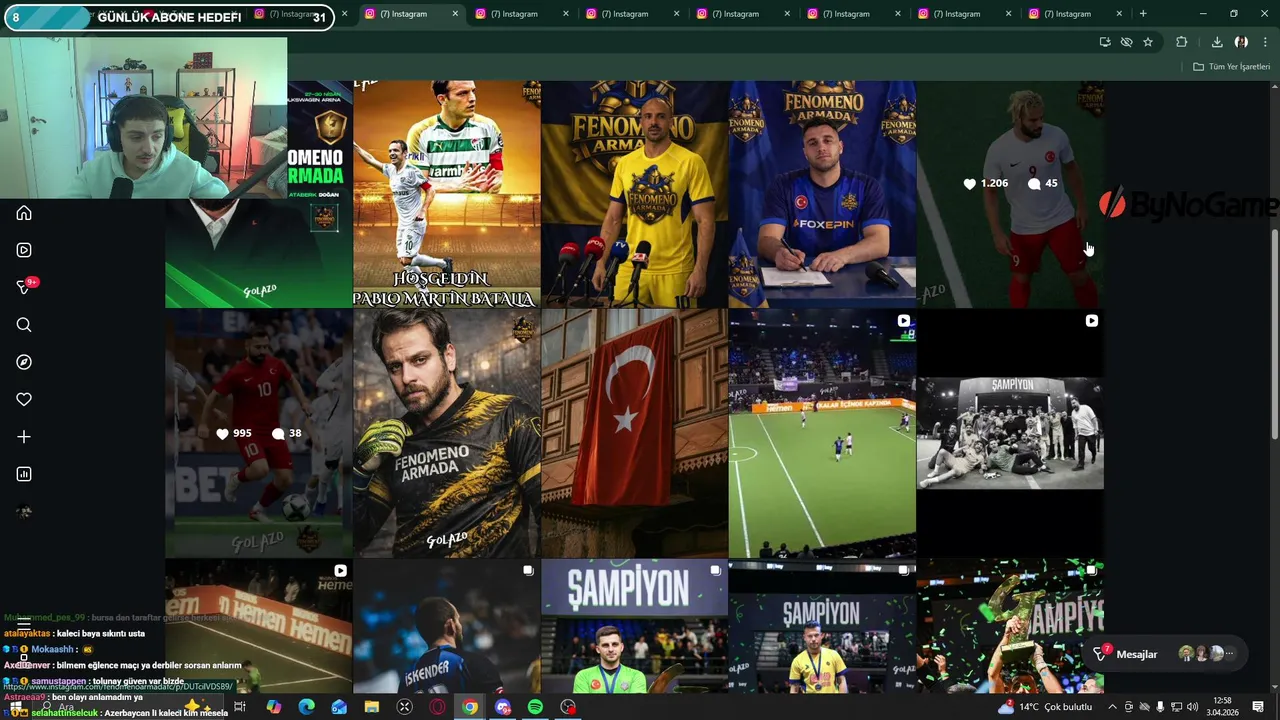This screenshot has height=720, width=1280.
Task: Click the install-app icon in address bar
Action: click(x=1105, y=42)
